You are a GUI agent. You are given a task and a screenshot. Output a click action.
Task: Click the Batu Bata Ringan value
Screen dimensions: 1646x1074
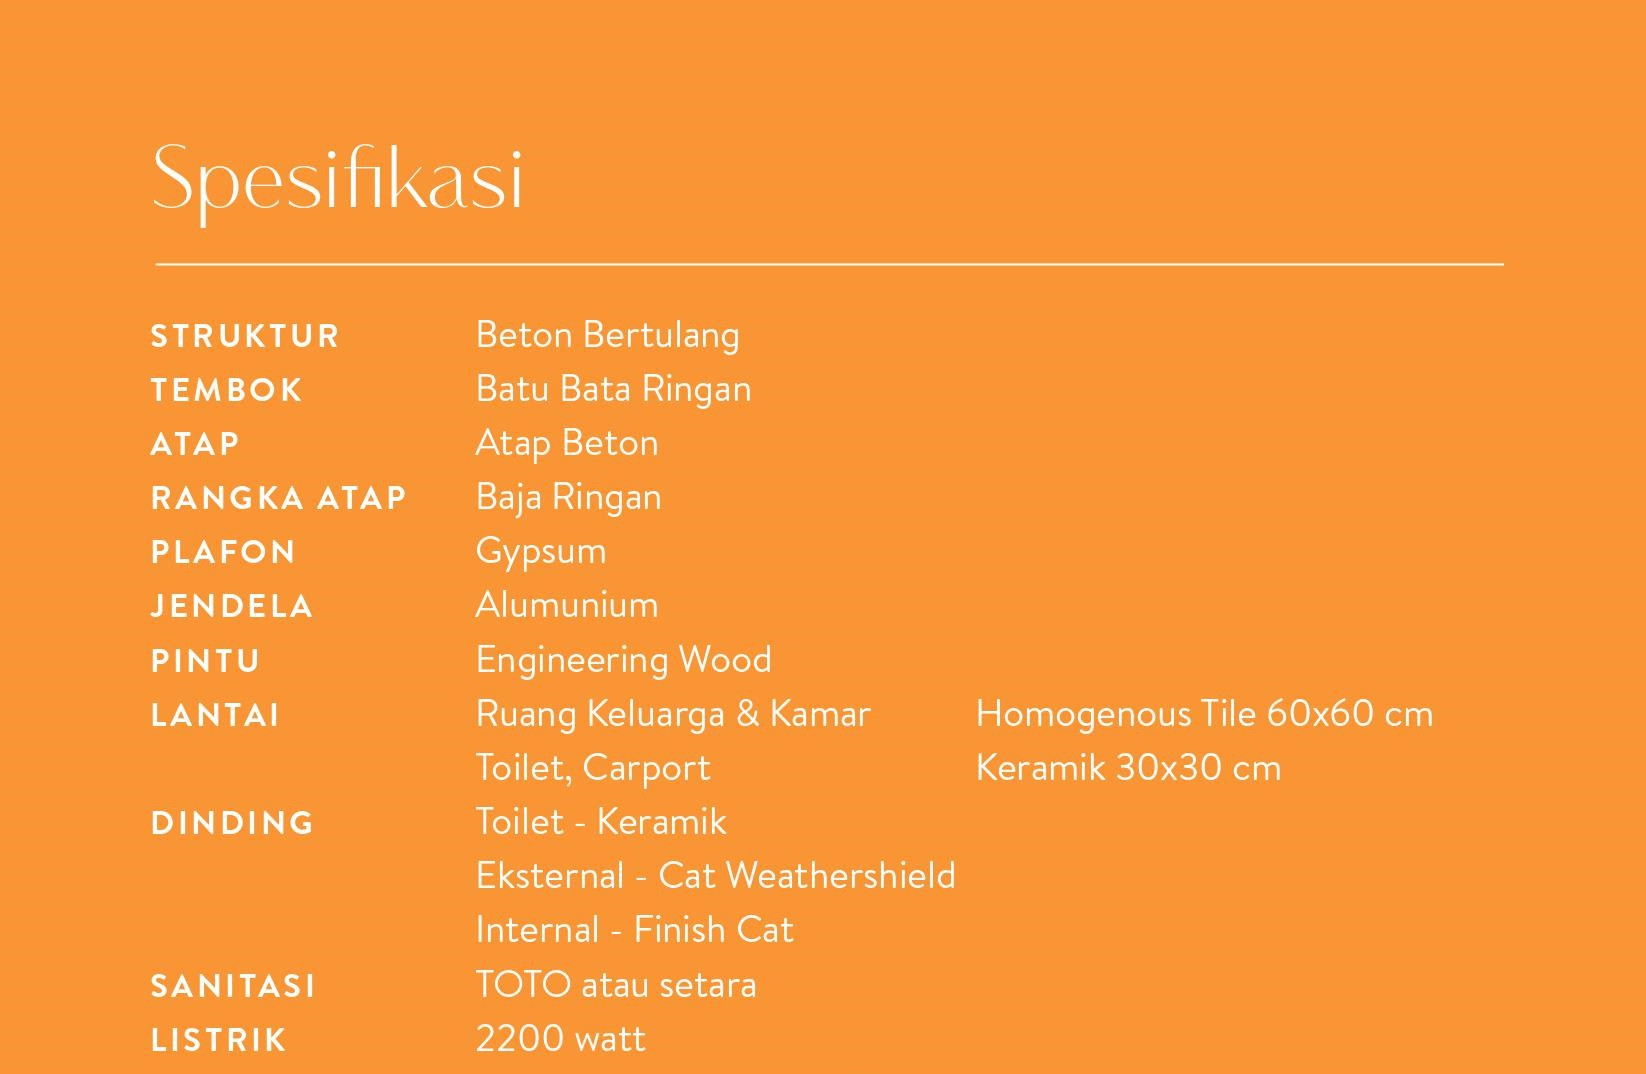tap(613, 389)
